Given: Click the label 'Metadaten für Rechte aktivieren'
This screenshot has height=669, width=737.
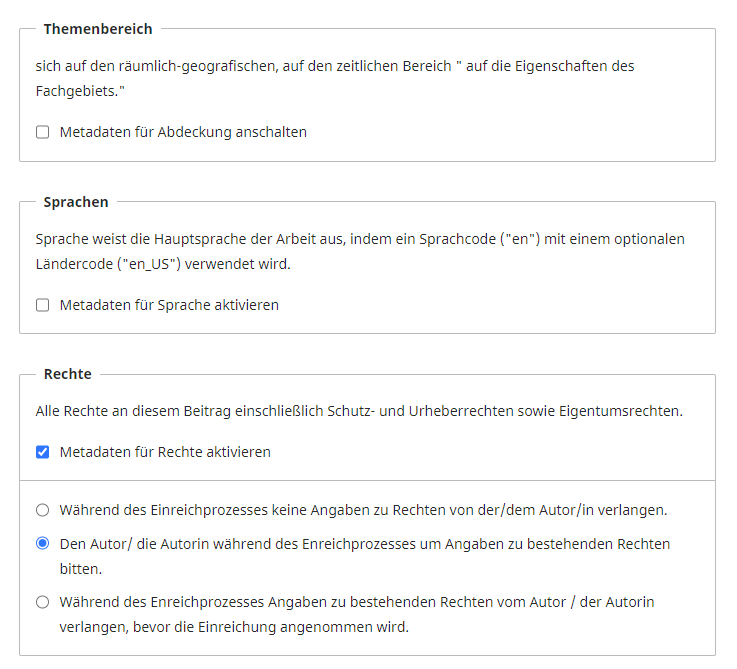Looking at the screenshot, I should click(165, 452).
